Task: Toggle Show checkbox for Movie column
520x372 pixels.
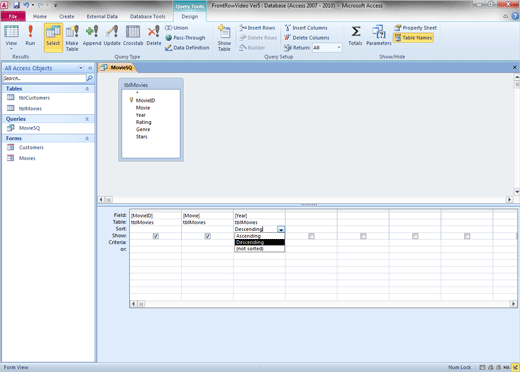Action: [x=208, y=236]
